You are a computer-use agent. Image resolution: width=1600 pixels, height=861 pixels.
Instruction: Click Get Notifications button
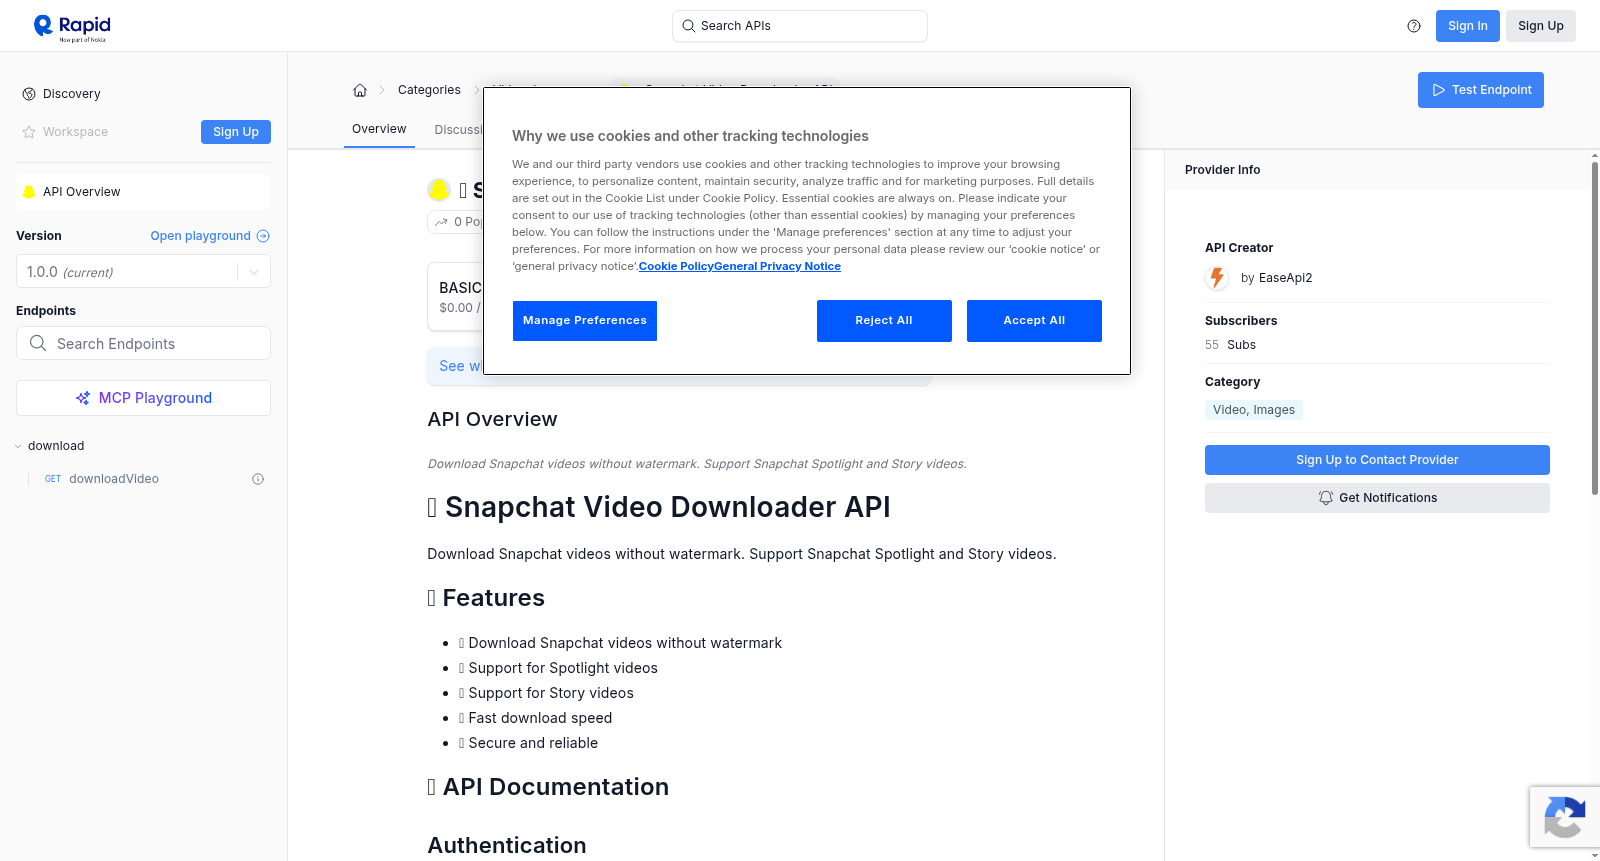click(1377, 498)
